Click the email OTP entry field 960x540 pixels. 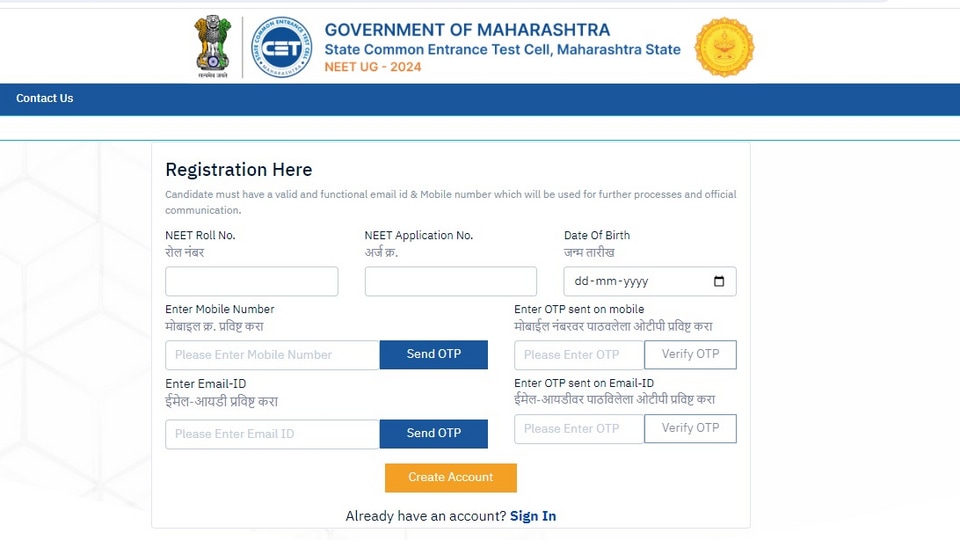(579, 429)
